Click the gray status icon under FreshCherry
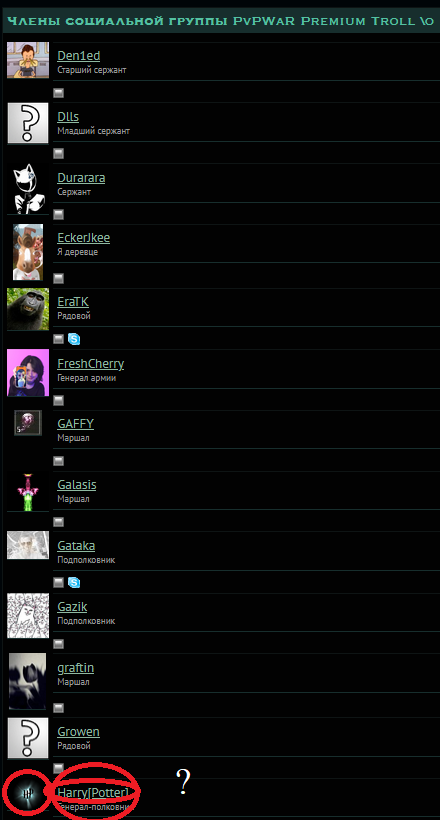440x820 pixels. (59, 401)
